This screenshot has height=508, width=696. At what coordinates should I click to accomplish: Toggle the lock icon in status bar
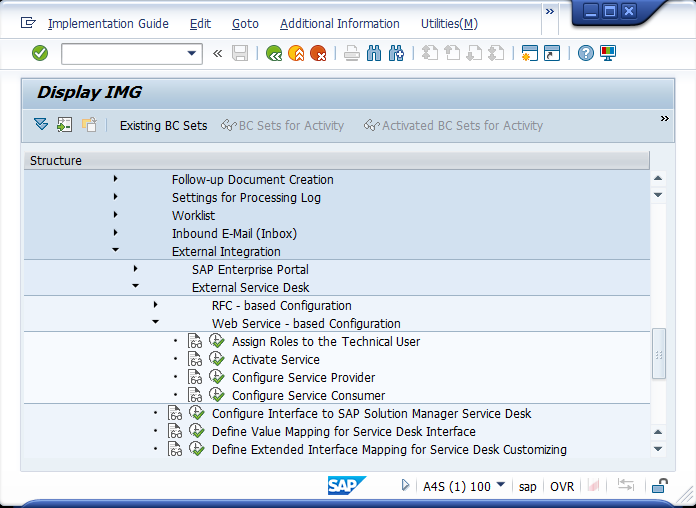pos(660,486)
